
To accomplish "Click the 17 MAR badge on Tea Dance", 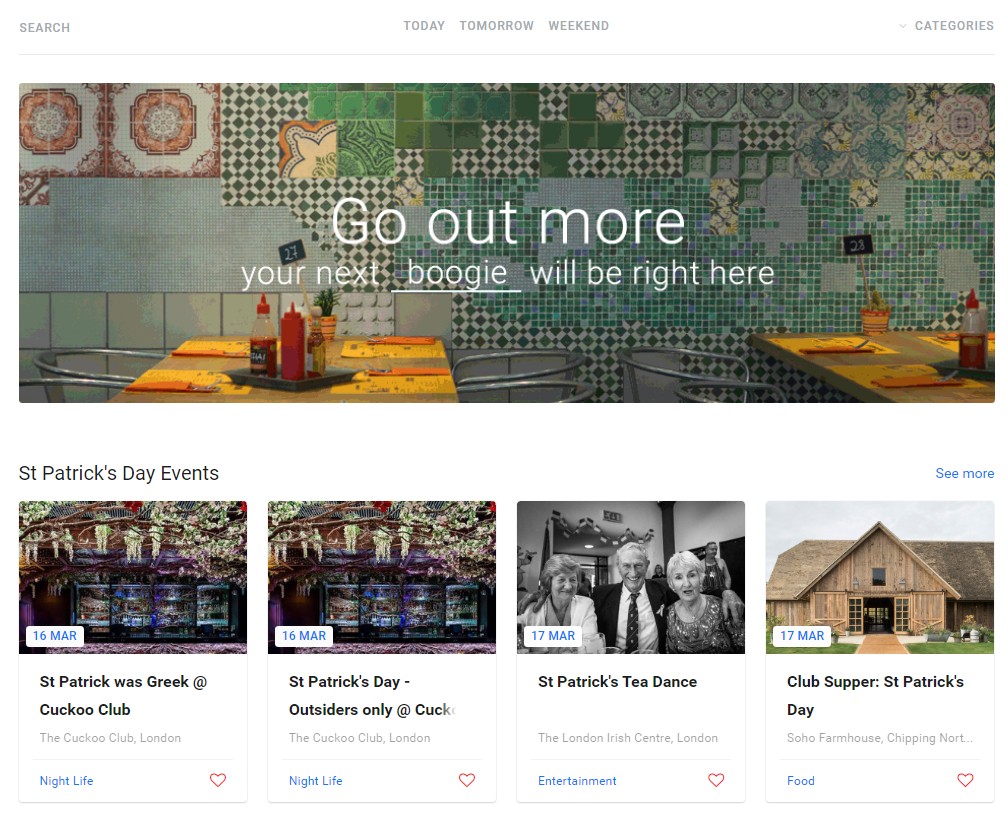I will point(553,636).
